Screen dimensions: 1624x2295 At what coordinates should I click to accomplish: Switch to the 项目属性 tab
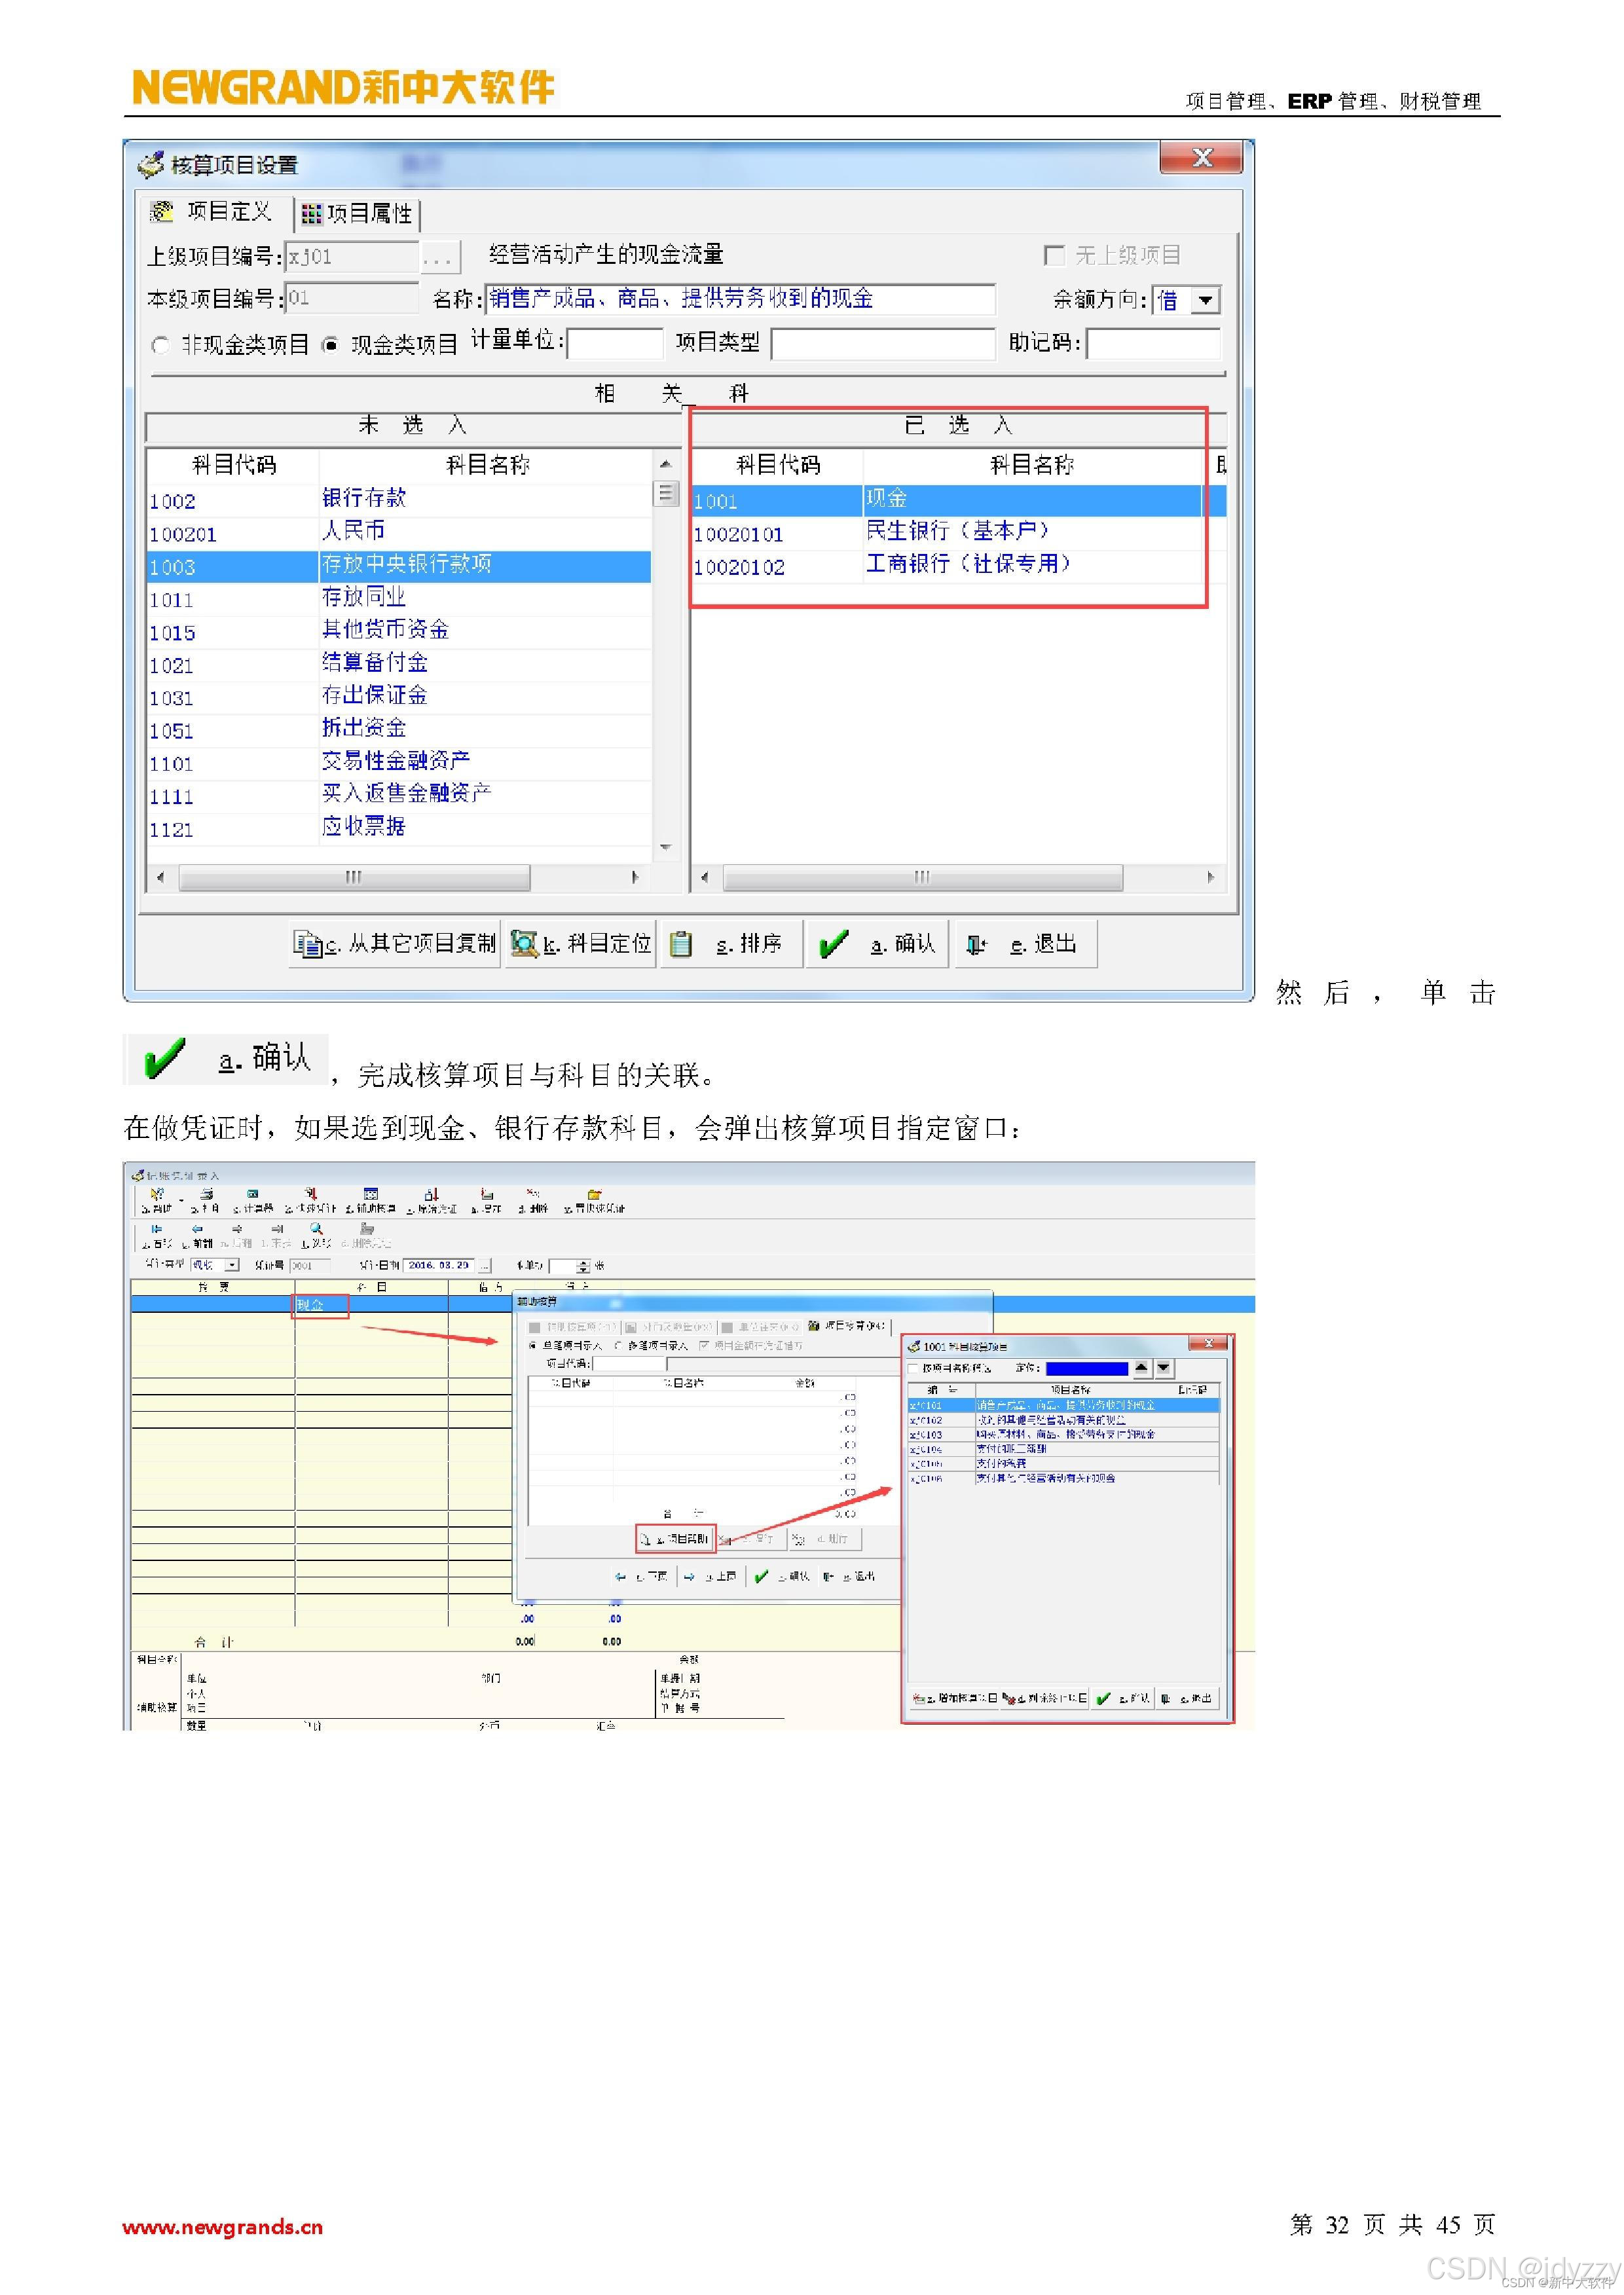pyautogui.click(x=357, y=213)
